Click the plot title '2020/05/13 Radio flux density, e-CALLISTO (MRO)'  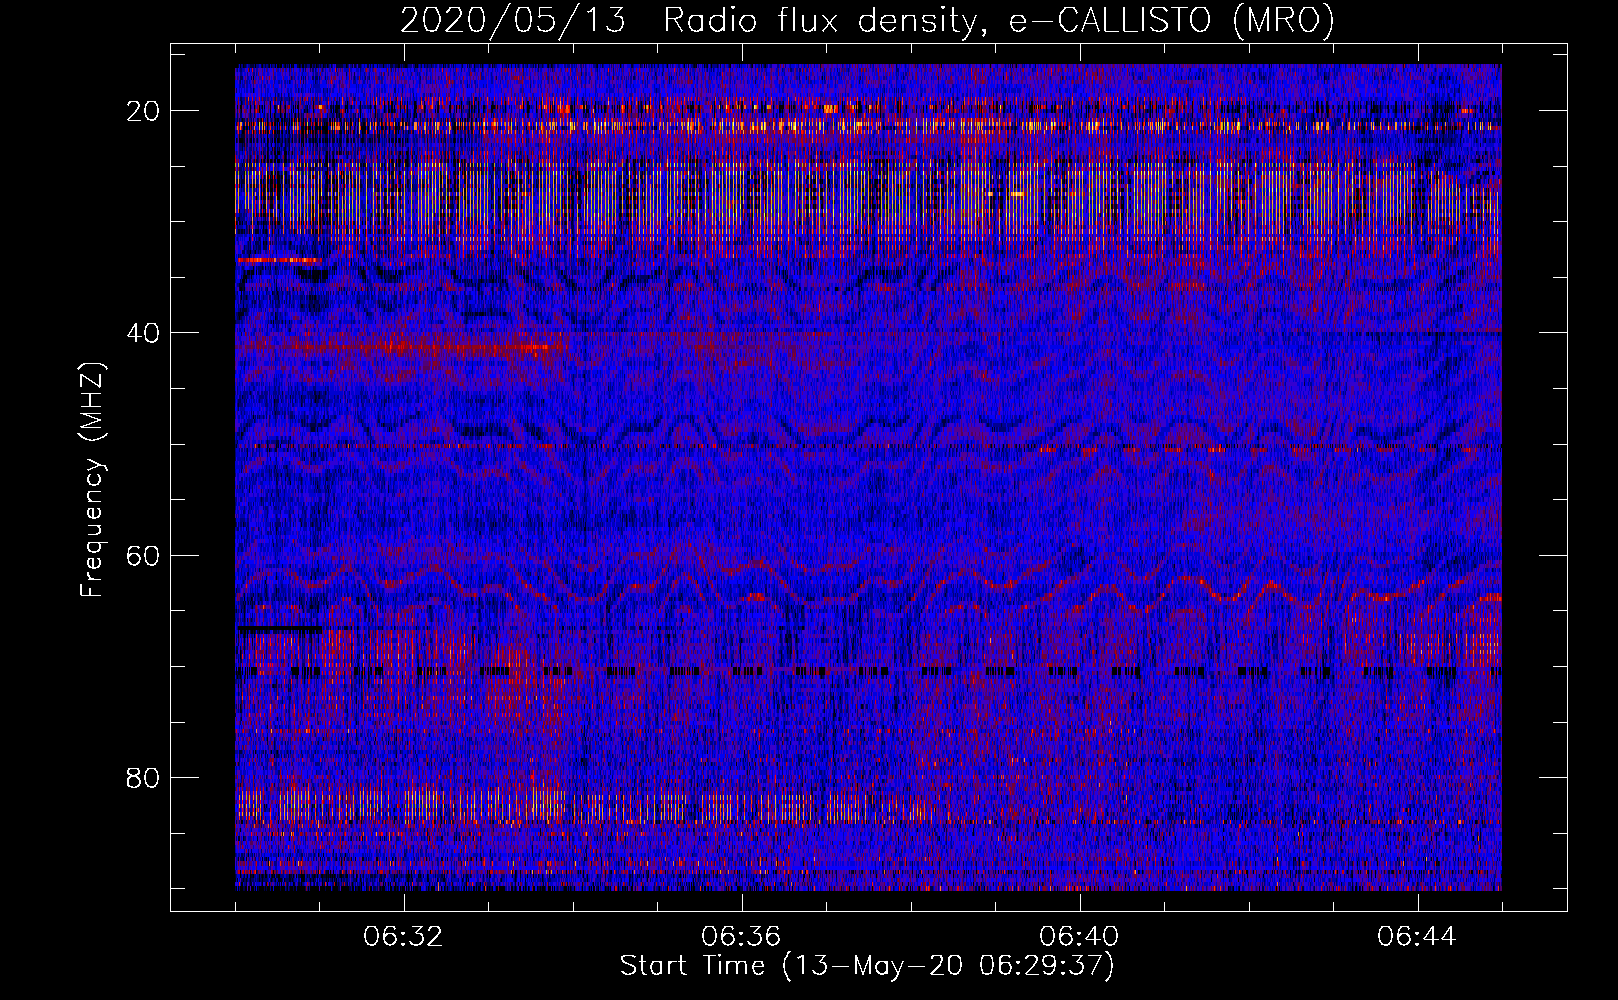click(867, 20)
